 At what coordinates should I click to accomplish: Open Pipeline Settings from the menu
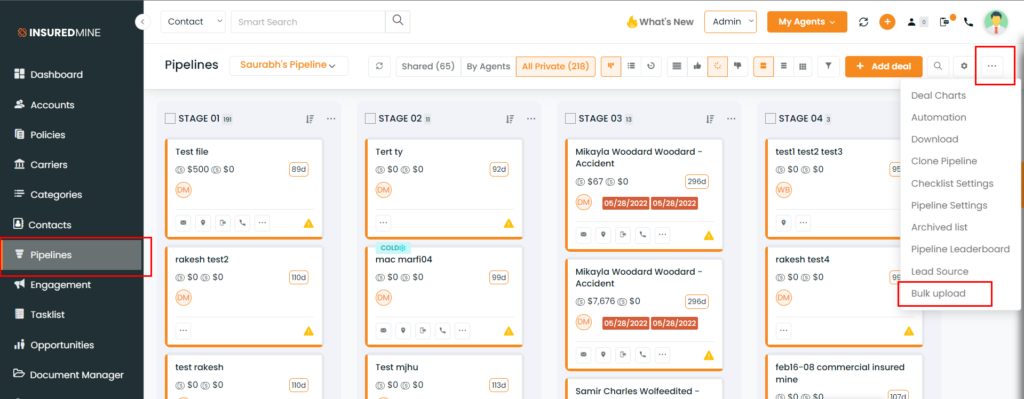[x=949, y=205]
